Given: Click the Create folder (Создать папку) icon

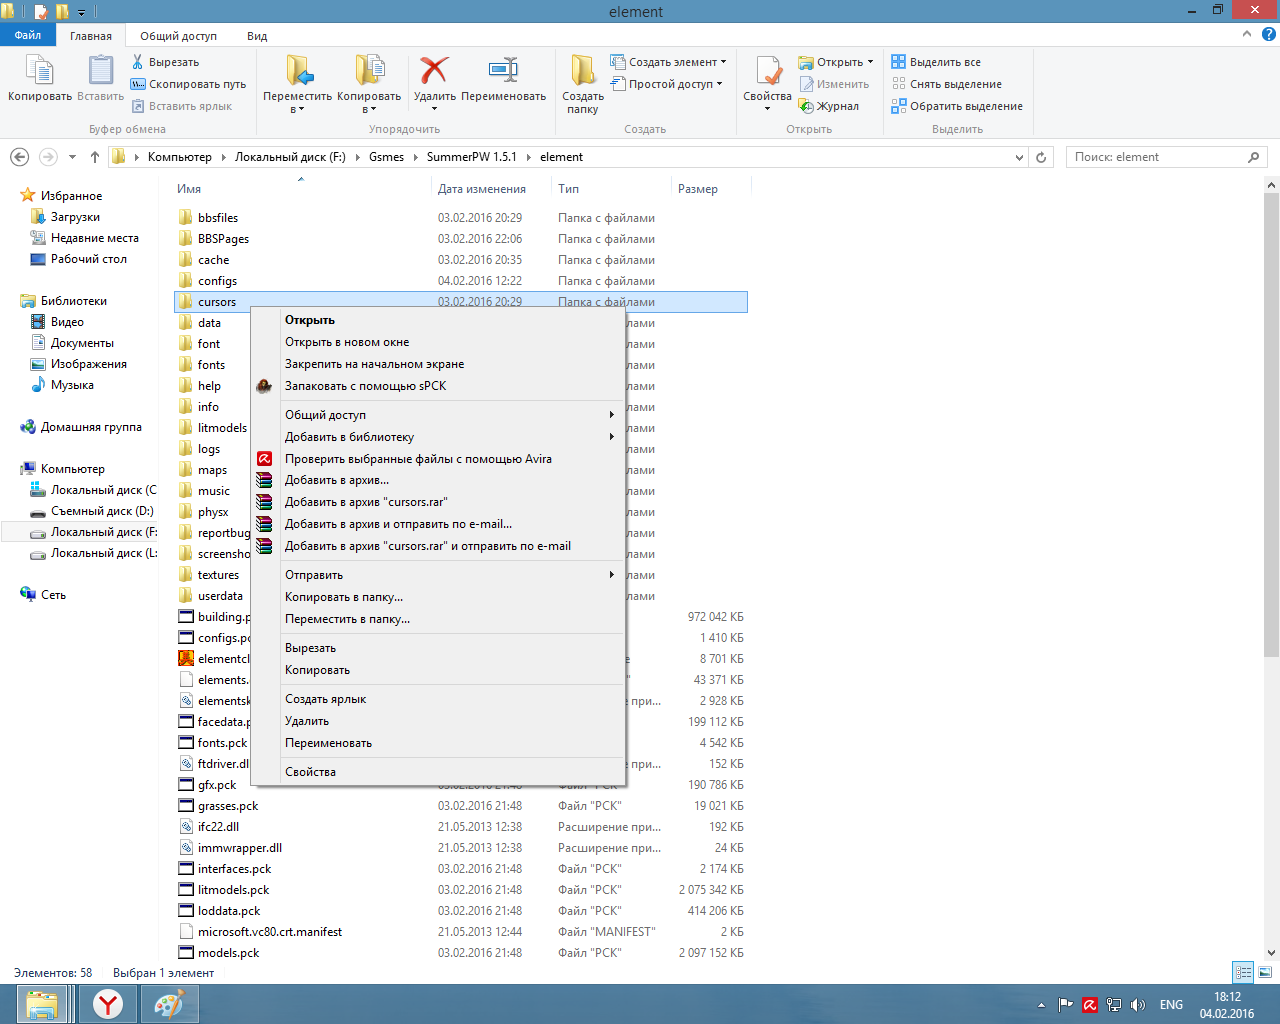Looking at the screenshot, I should tap(583, 72).
